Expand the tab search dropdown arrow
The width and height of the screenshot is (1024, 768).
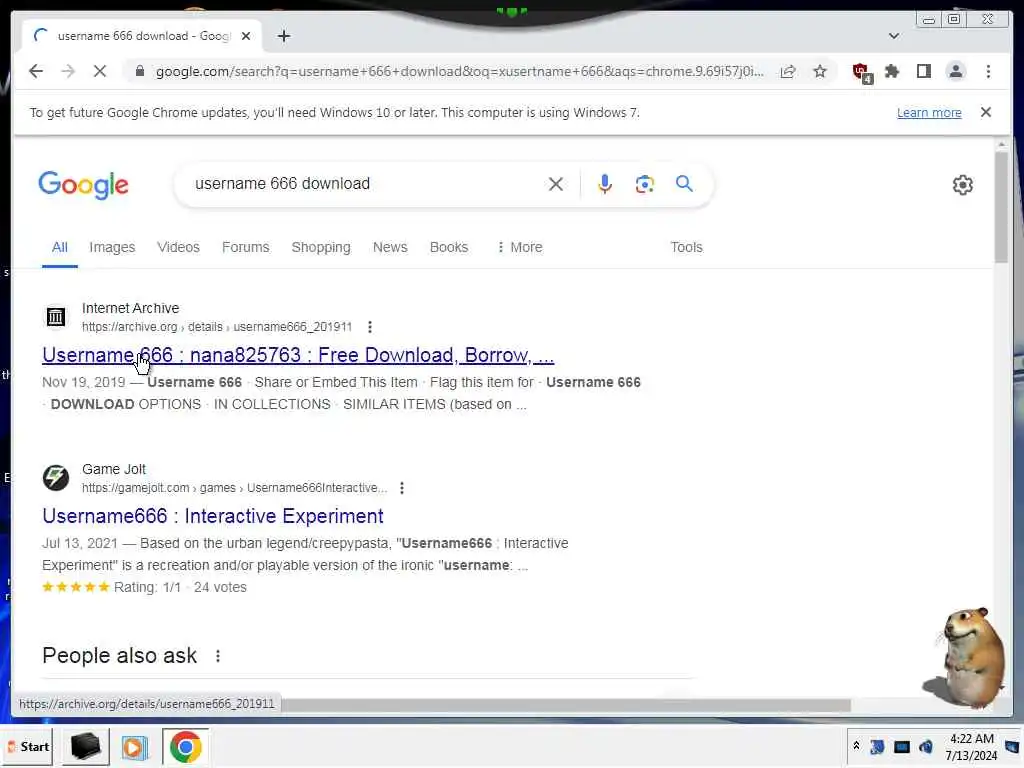893,36
